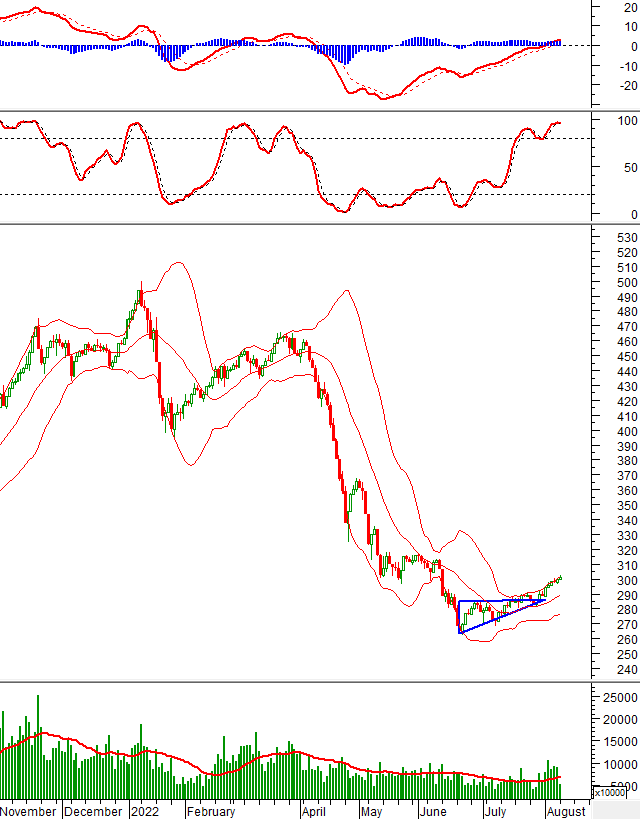Select the 300 price axis label
Screen dimensions: 640x819
point(627,580)
